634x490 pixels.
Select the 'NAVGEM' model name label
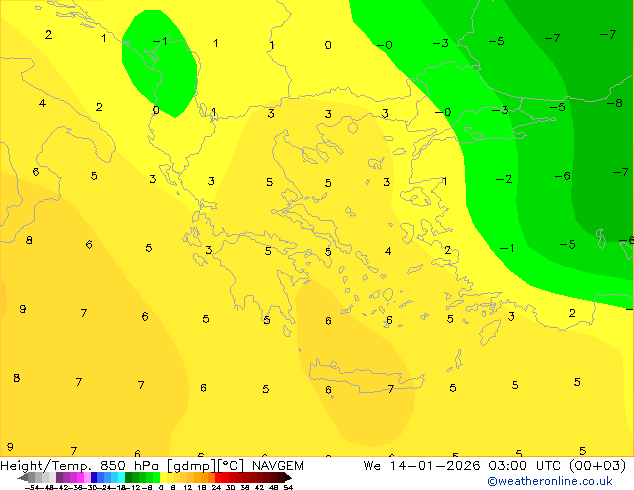(278, 466)
